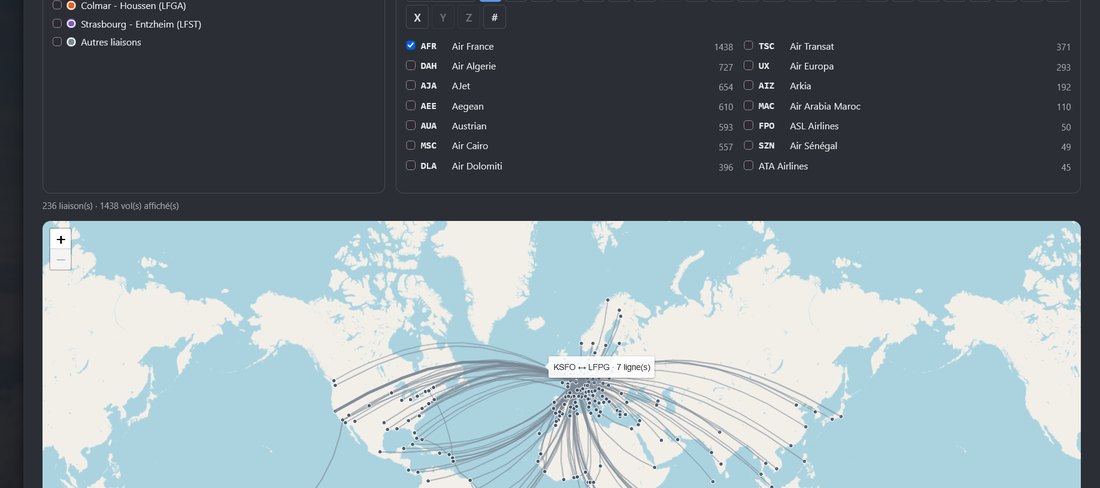The height and width of the screenshot is (488, 1100).
Task: Click the Air Sénégal airline name
Action: click(814, 146)
